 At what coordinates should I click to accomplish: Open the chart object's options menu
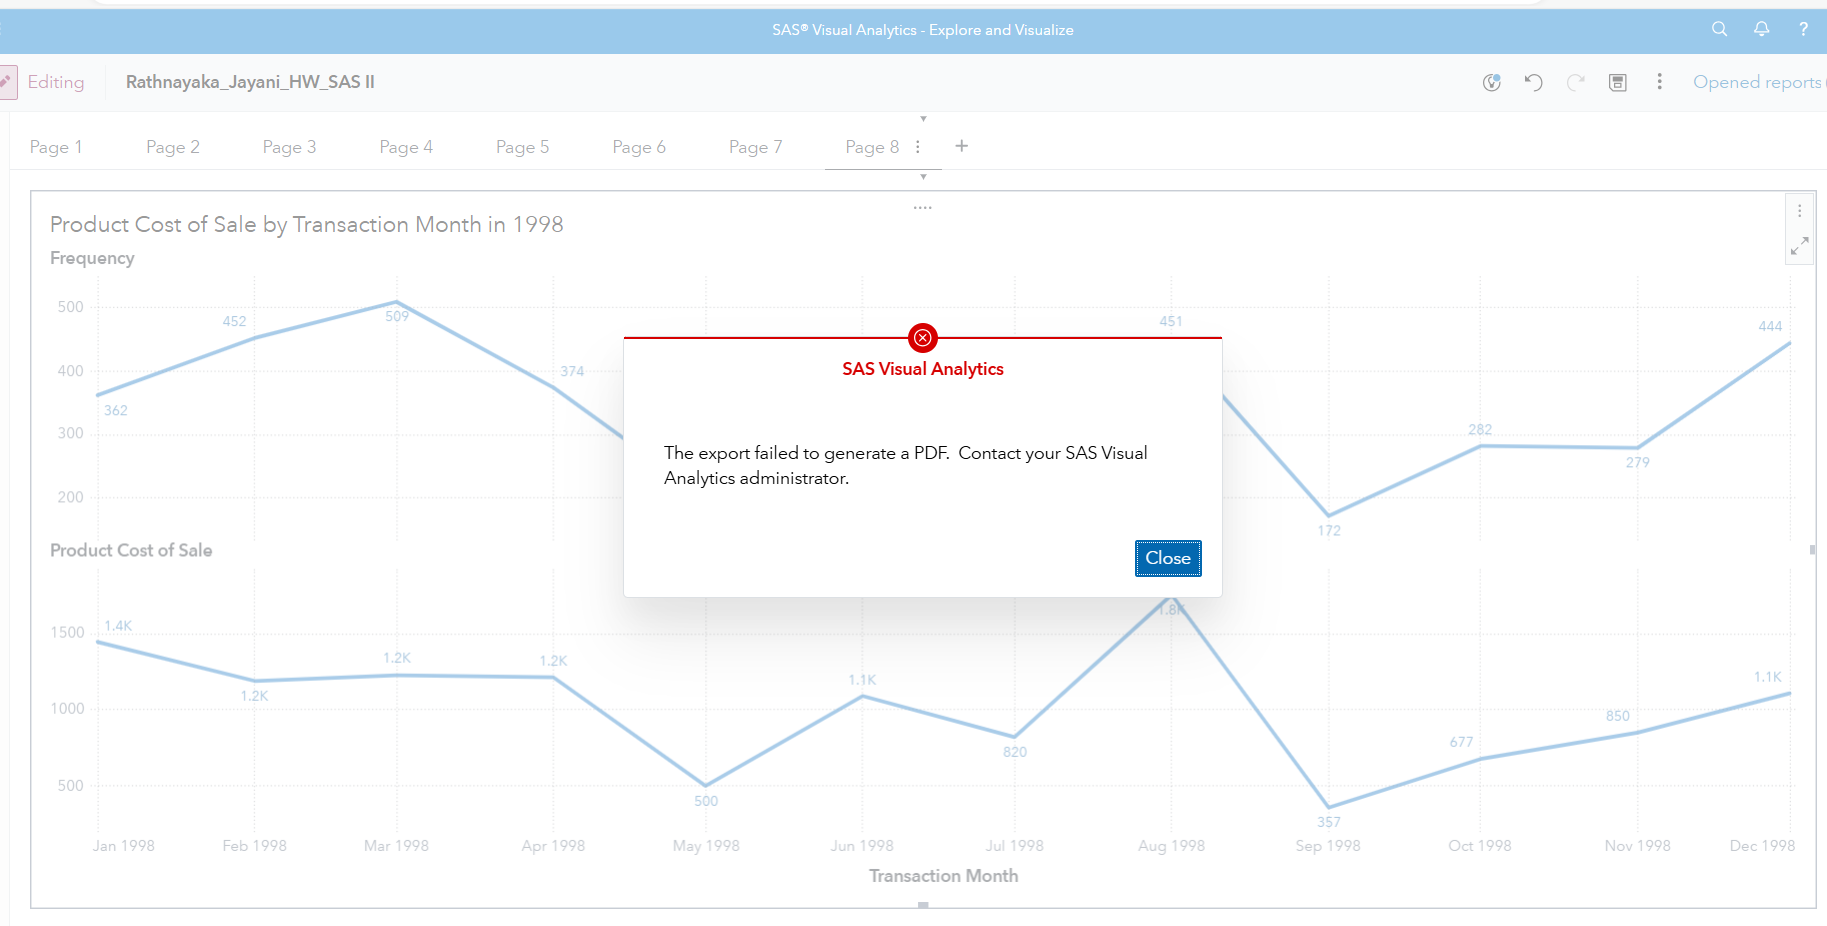1799,210
